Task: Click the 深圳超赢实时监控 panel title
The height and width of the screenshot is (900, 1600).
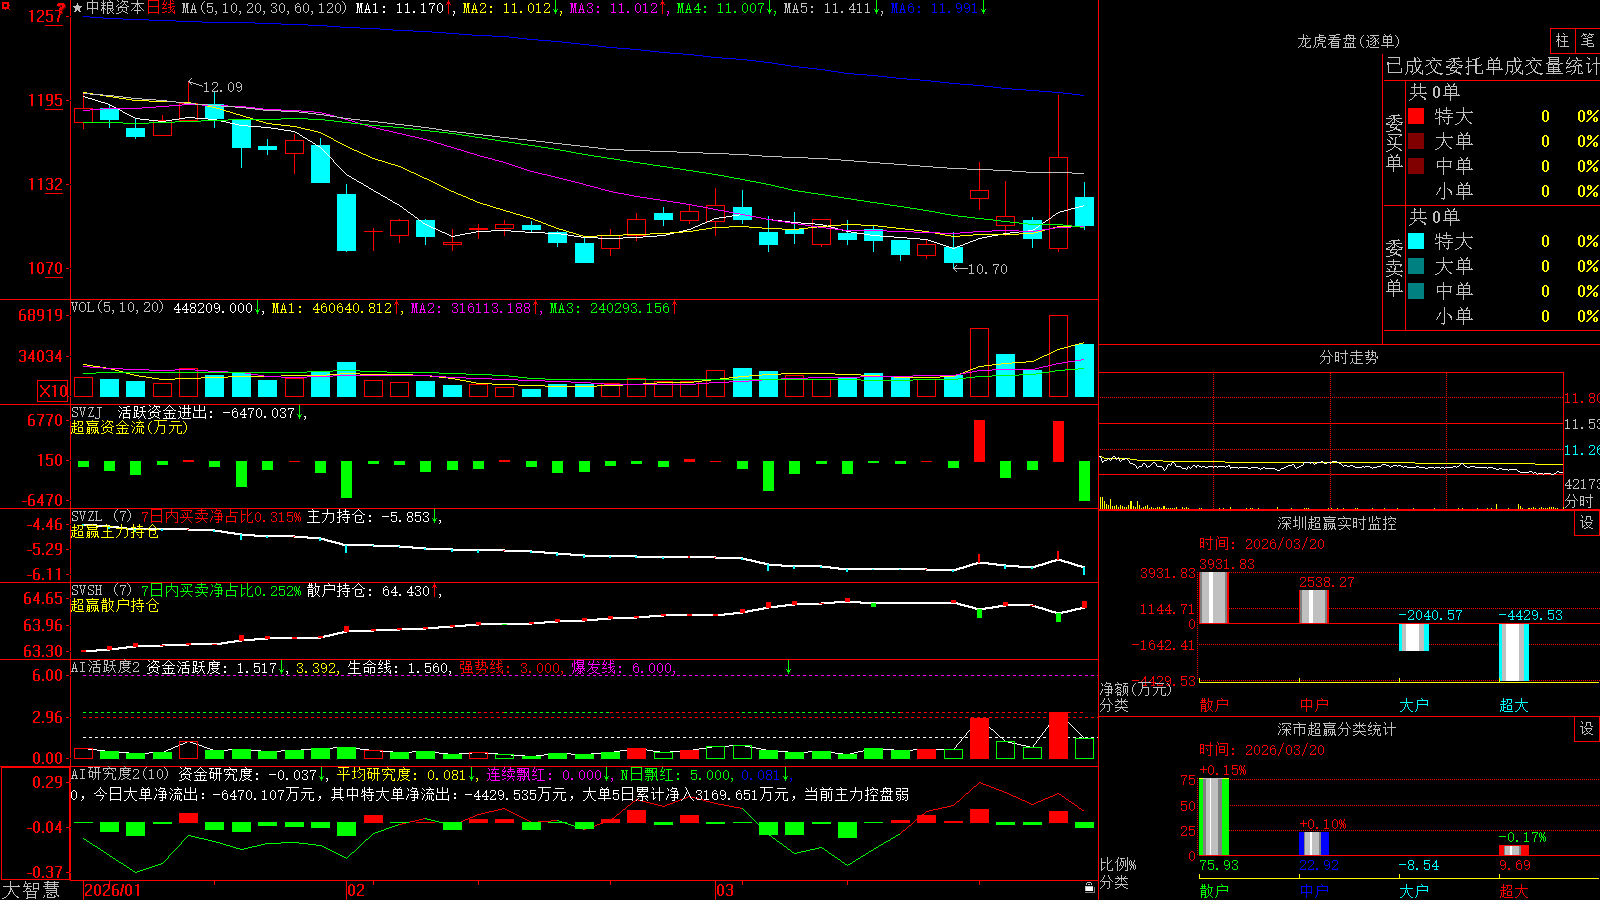Action: [x=1336, y=523]
